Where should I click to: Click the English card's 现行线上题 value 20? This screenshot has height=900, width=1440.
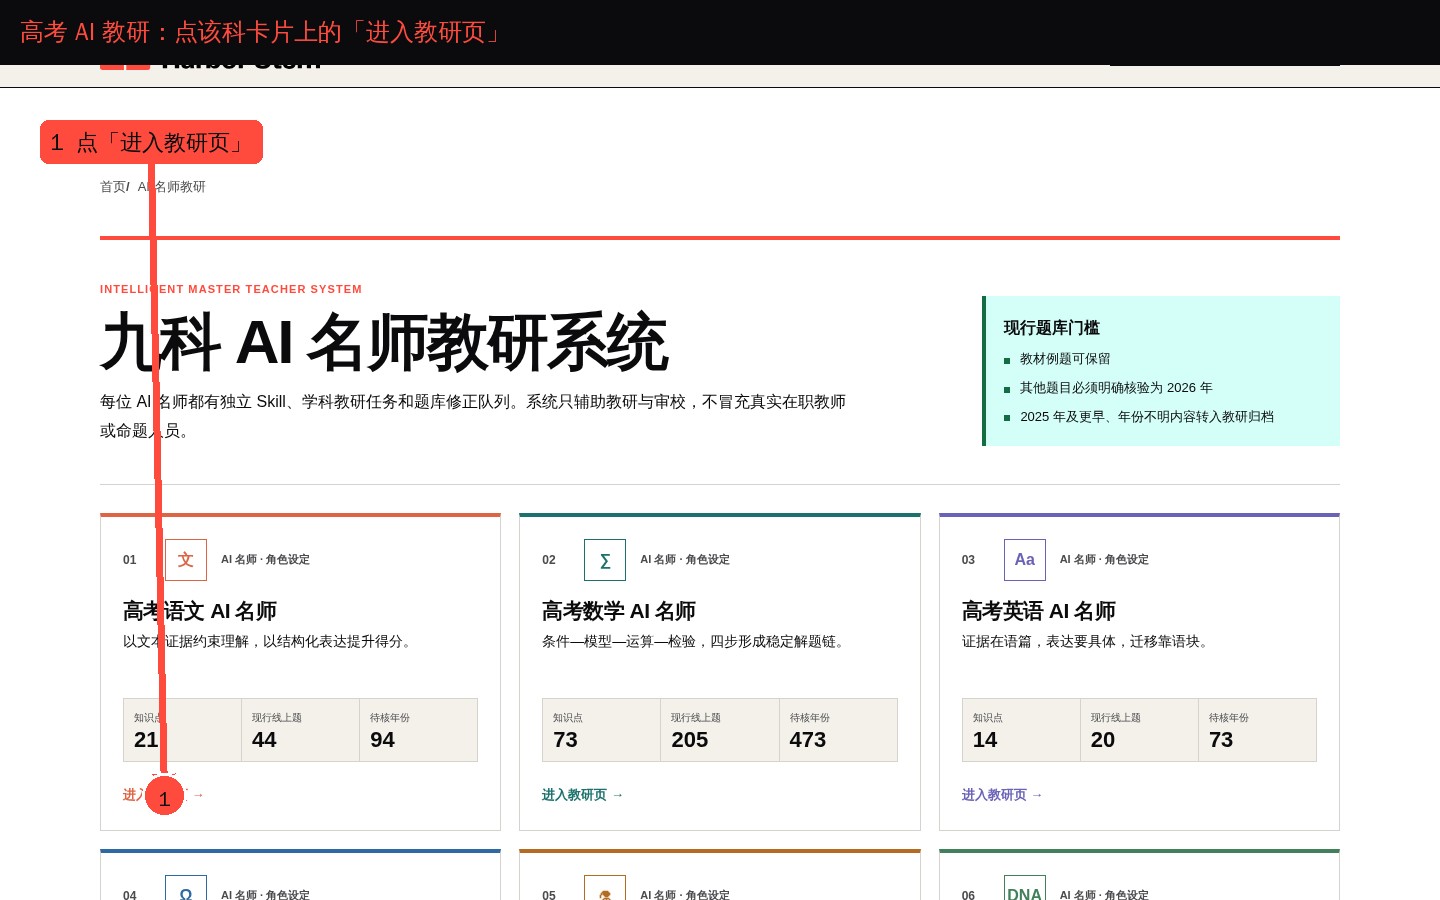click(x=1103, y=740)
